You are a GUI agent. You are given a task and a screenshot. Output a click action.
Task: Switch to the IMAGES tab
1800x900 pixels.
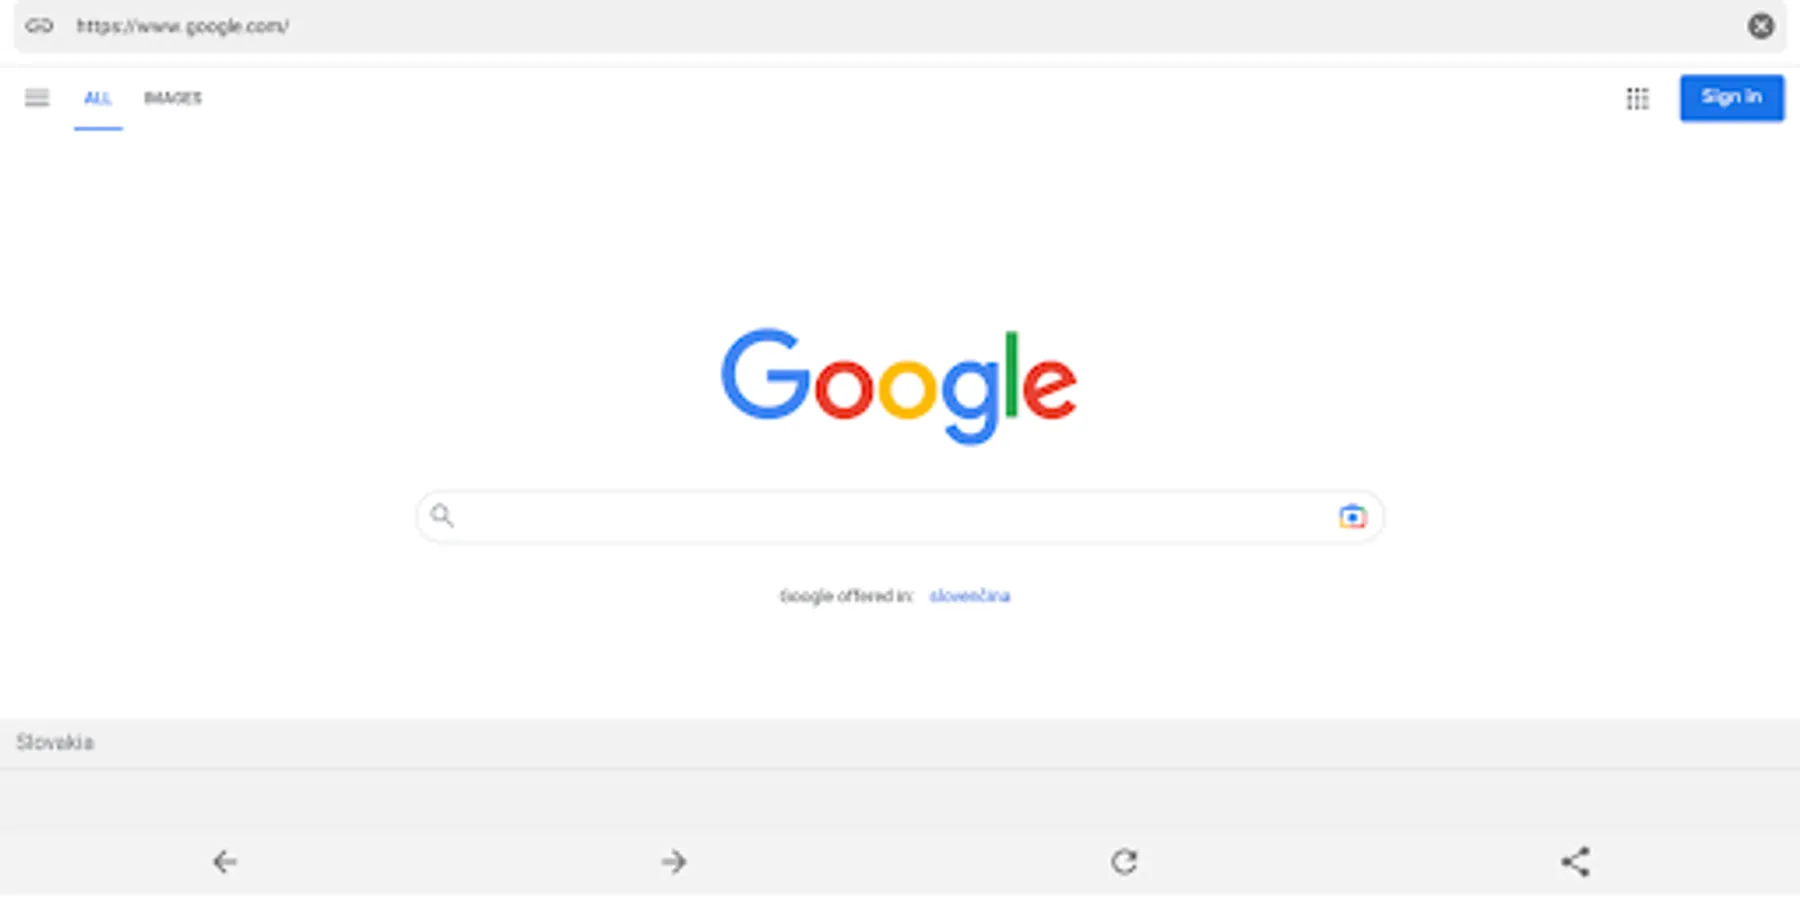tap(173, 98)
